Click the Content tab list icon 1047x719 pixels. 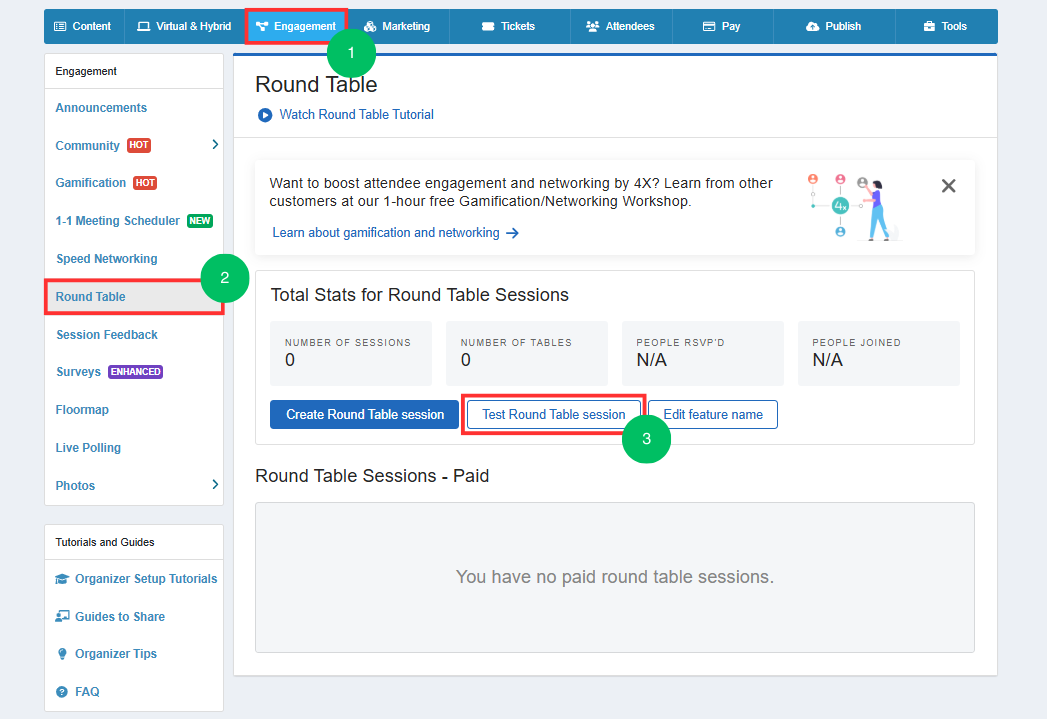click(x=60, y=27)
